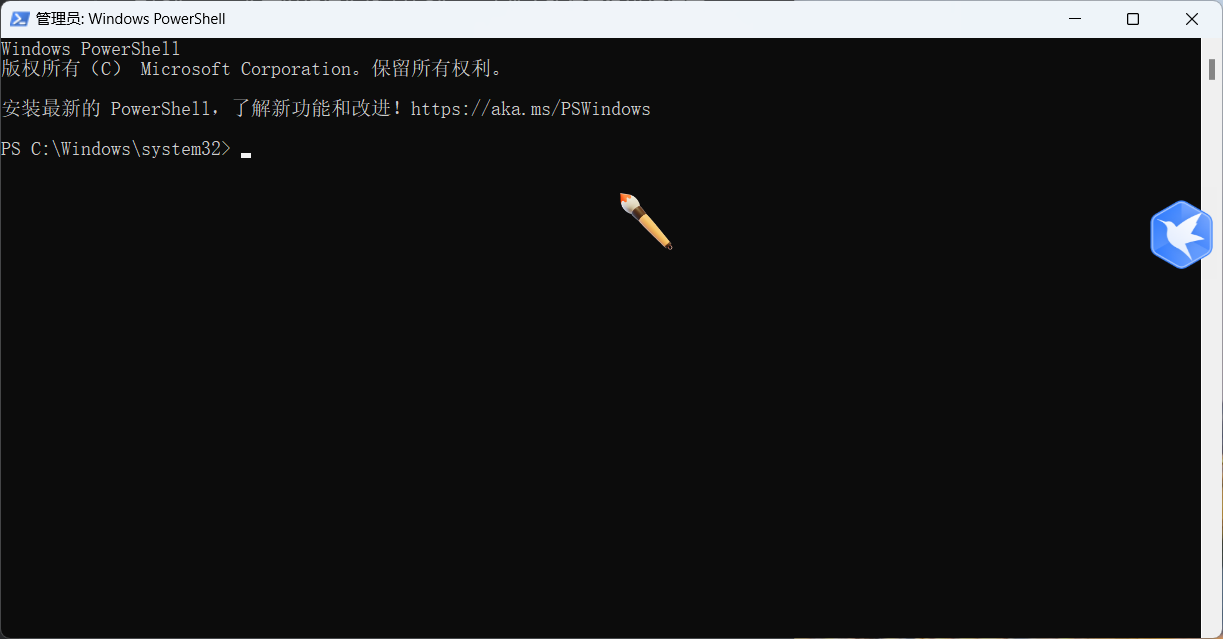The height and width of the screenshot is (639, 1223).
Task: Click the empty title bar area
Action: pos(640,19)
